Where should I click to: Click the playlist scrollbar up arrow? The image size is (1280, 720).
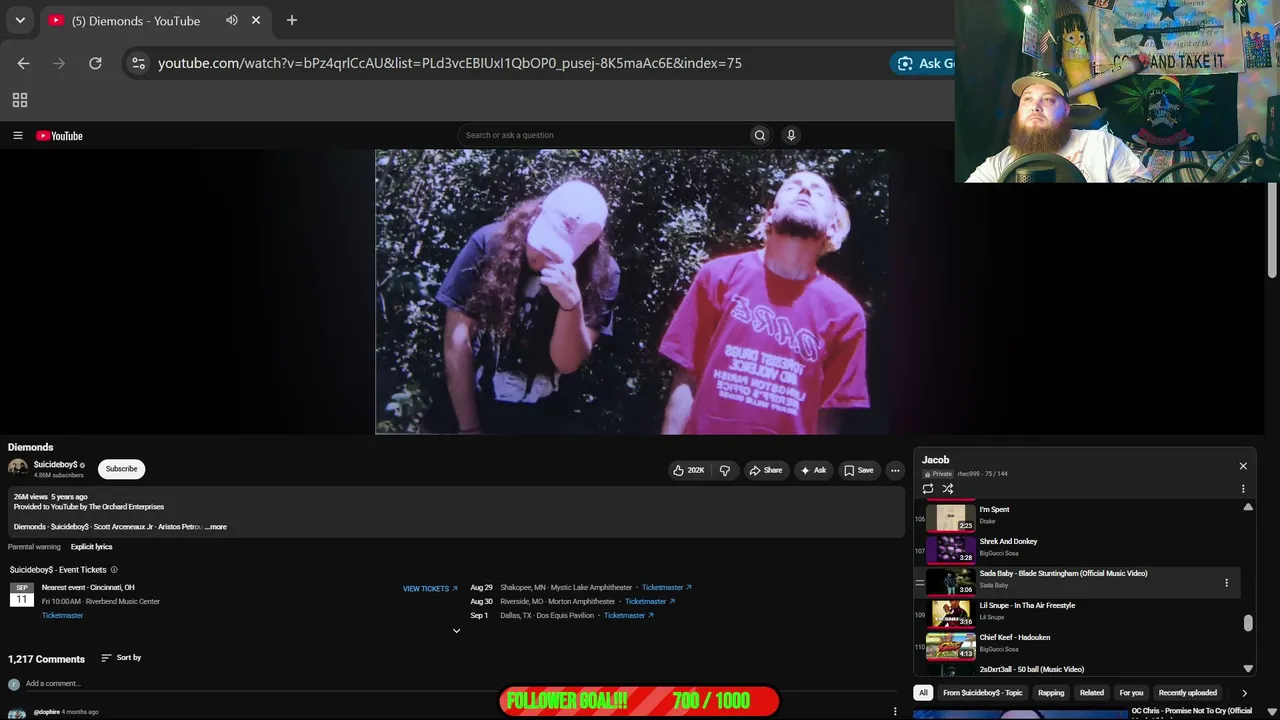click(1248, 508)
